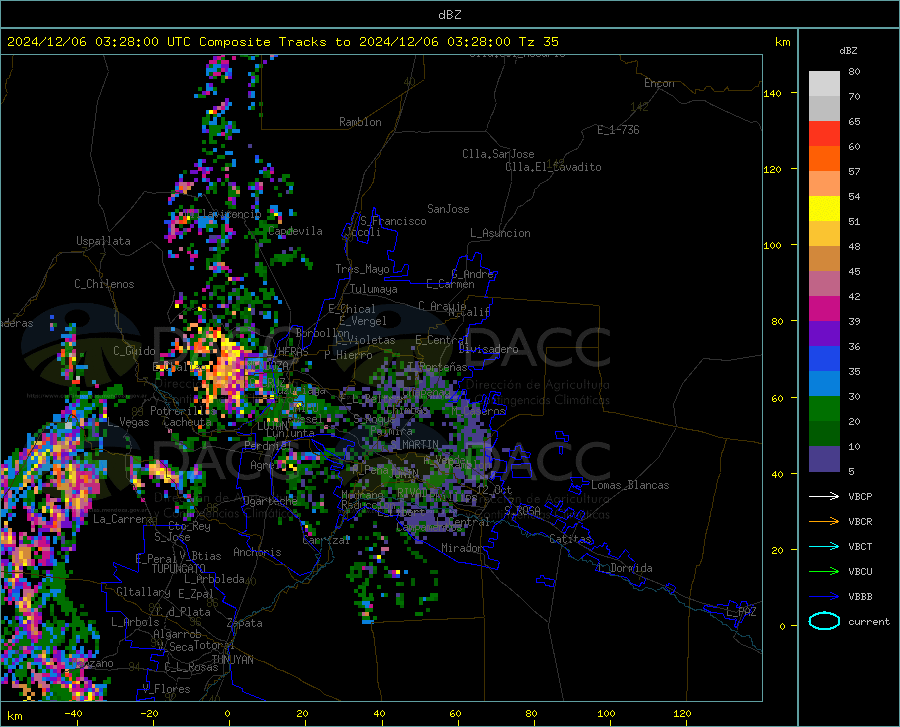Click the 45 dBZ brown-orange swatch

(x=824, y=259)
